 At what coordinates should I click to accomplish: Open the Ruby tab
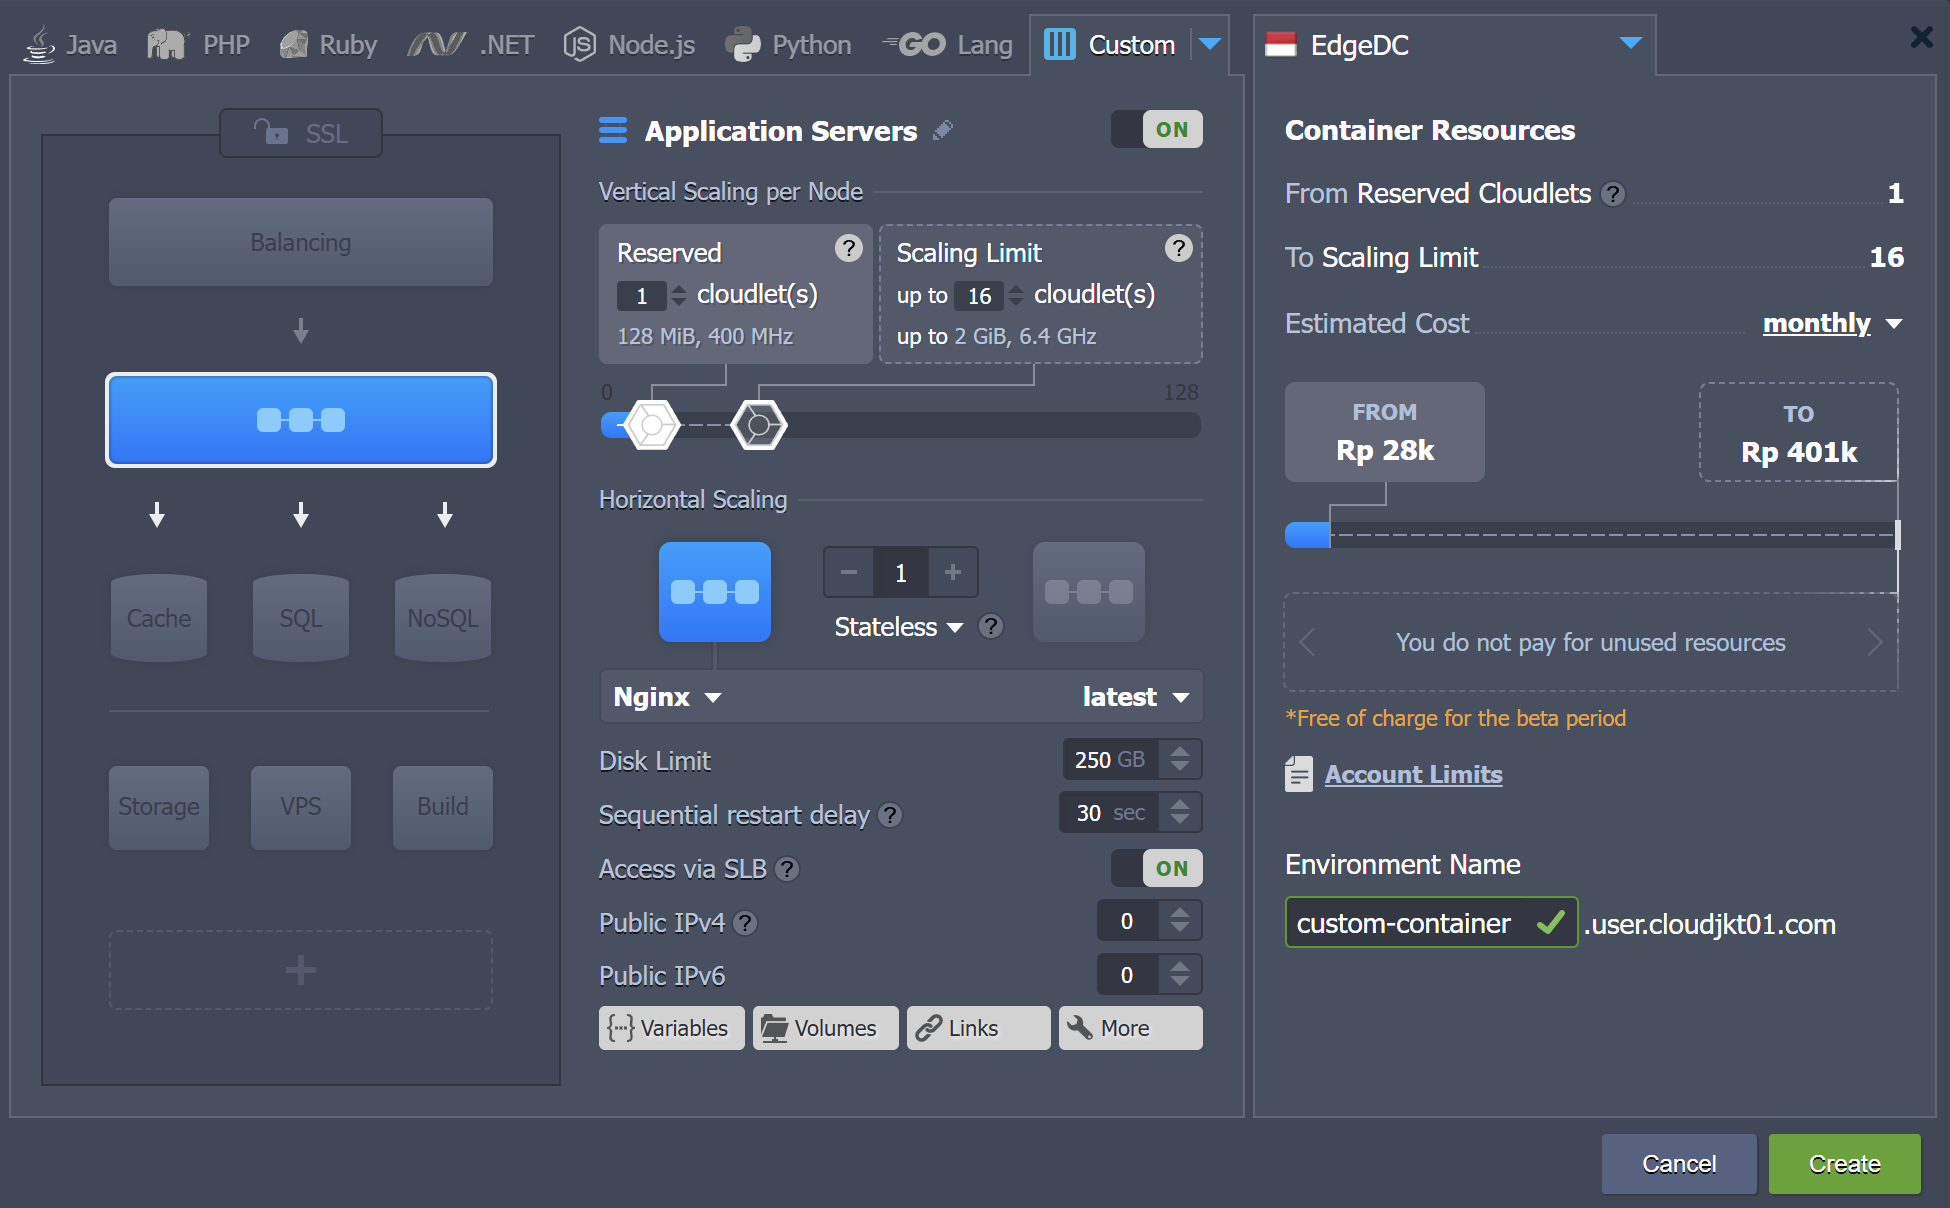328,45
